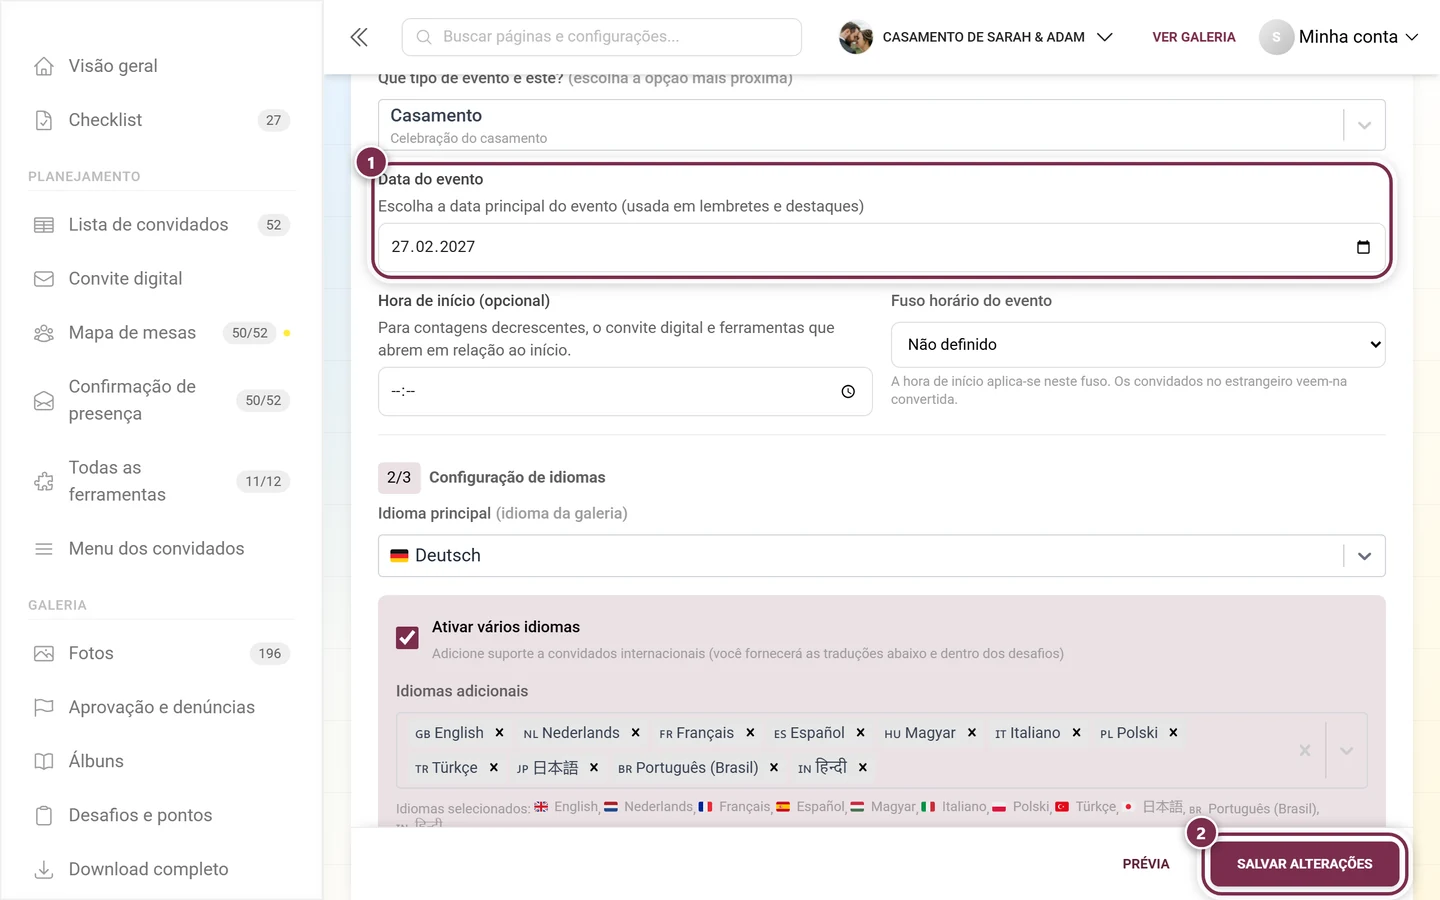Focus the search pages and settings field
Image resolution: width=1440 pixels, height=900 pixels.
(x=602, y=37)
